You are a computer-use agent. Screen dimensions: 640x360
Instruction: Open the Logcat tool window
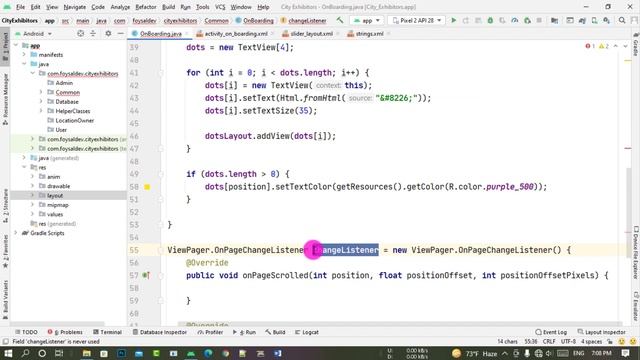pyautogui.click(x=307, y=332)
